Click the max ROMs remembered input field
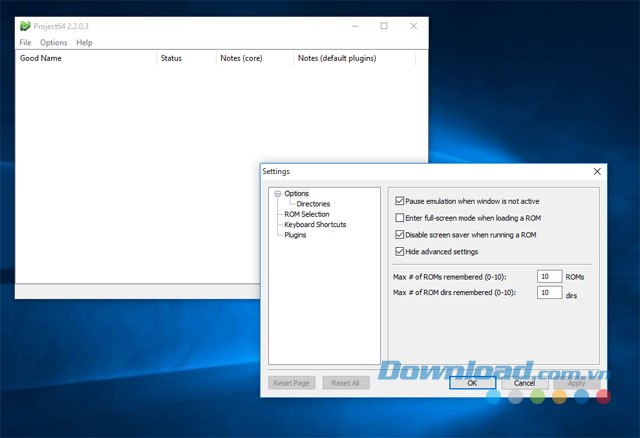This screenshot has height=438, width=640. click(x=549, y=276)
